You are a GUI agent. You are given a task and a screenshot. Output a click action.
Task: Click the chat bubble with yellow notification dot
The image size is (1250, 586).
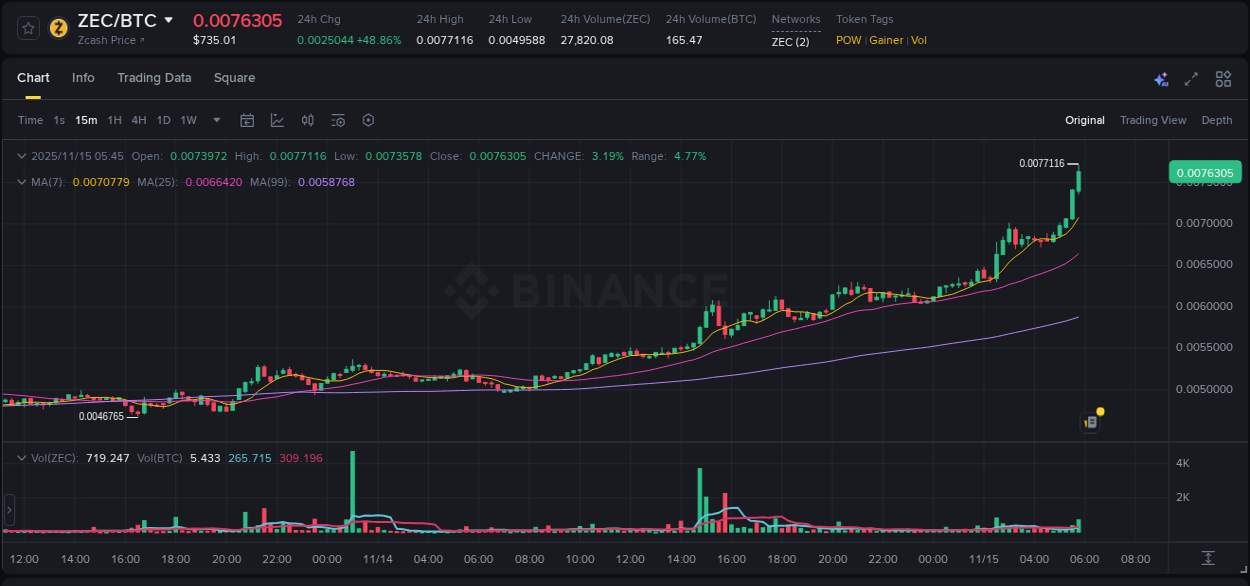click(1090, 421)
